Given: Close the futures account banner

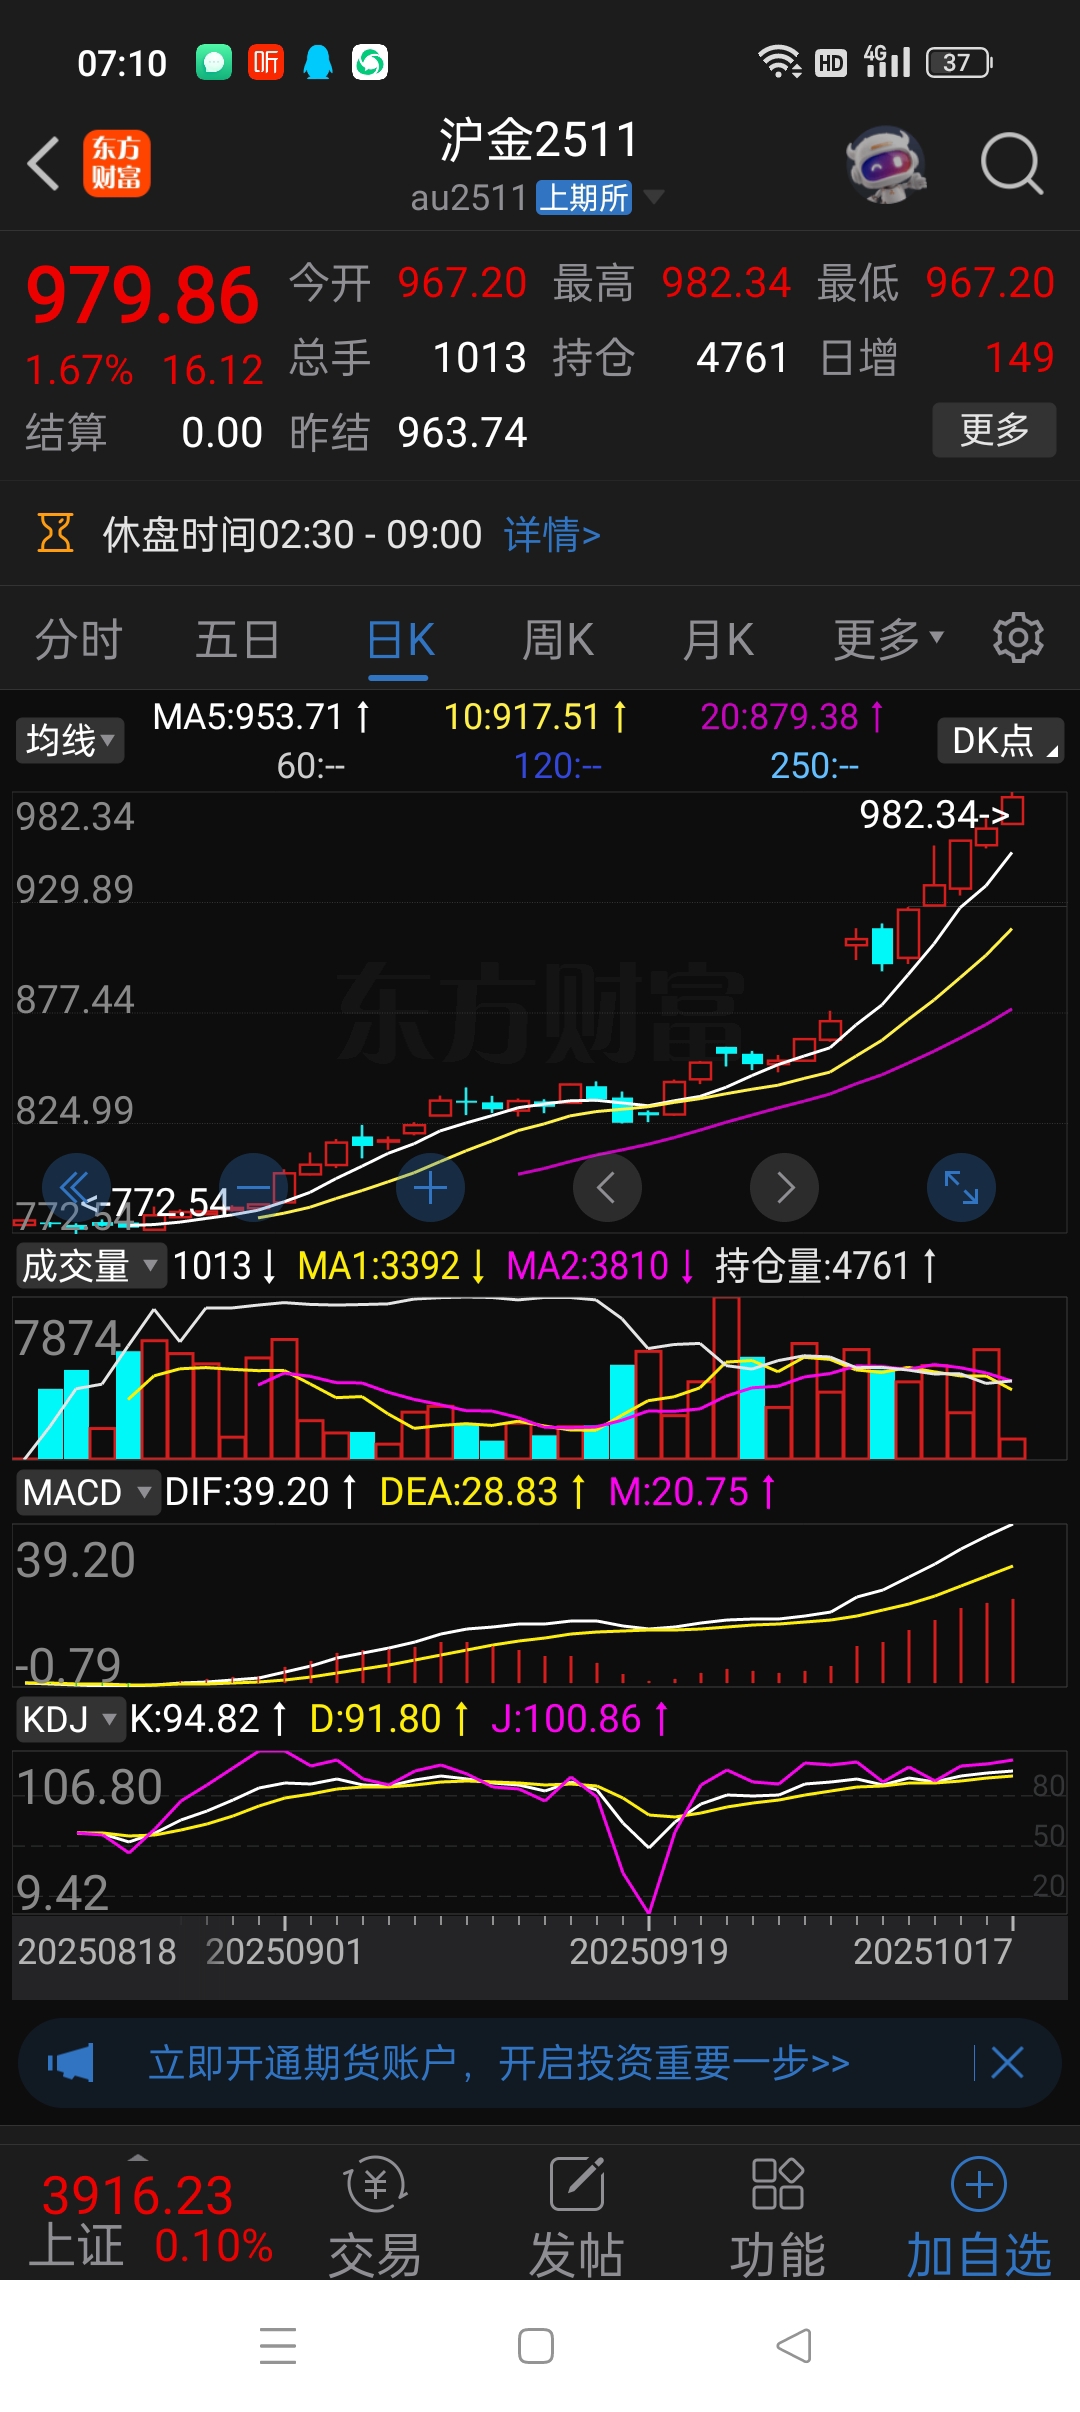Looking at the screenshot, I should [x=1007, y=2062].
